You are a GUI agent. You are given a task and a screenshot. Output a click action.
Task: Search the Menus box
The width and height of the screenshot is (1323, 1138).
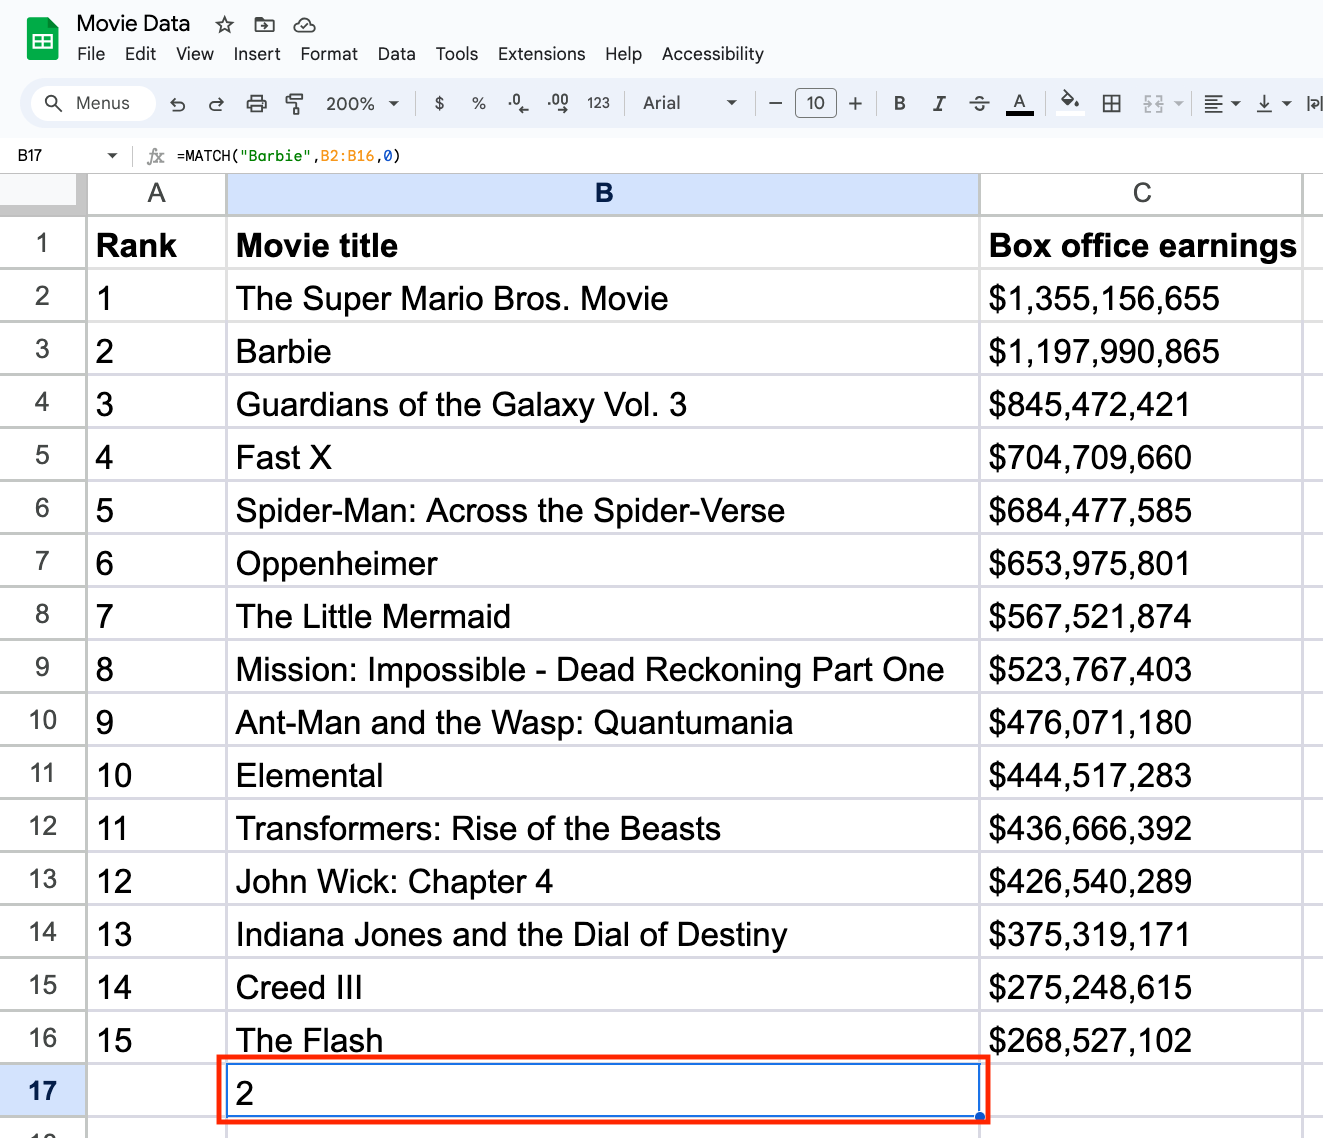tap(93, 103)
